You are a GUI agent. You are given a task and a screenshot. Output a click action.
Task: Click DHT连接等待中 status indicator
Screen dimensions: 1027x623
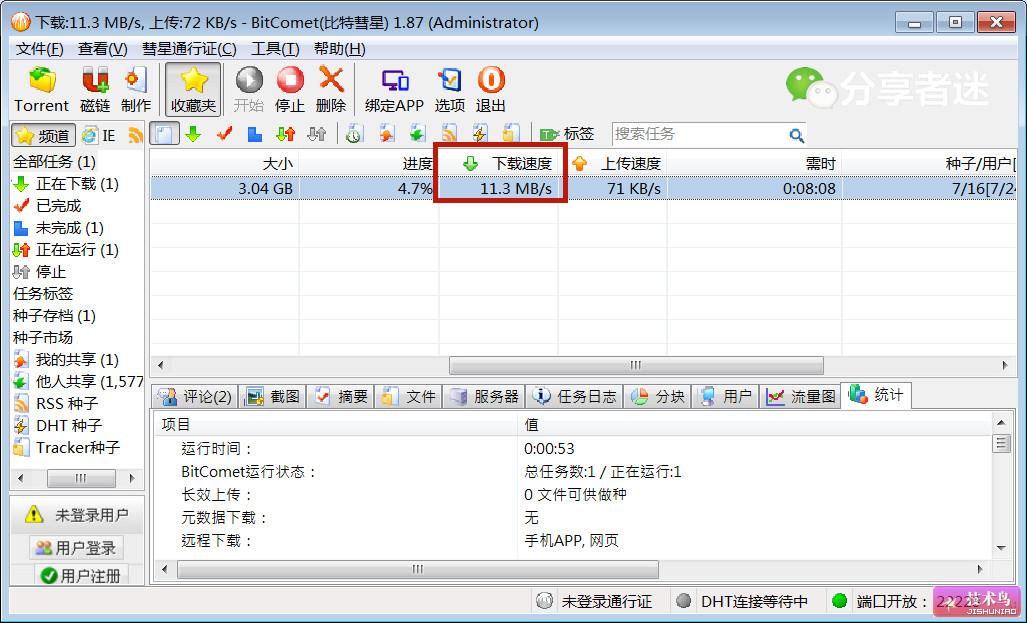click(742, 601)
